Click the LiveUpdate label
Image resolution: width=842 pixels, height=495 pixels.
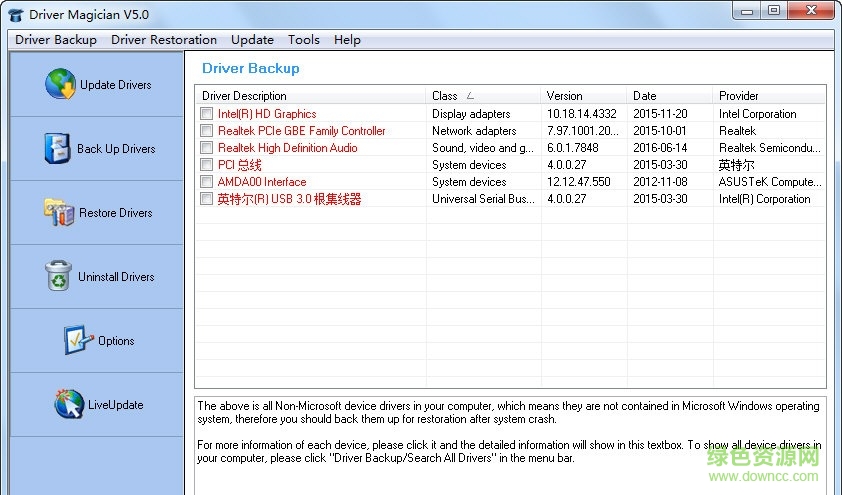click(x=115, y=405)
